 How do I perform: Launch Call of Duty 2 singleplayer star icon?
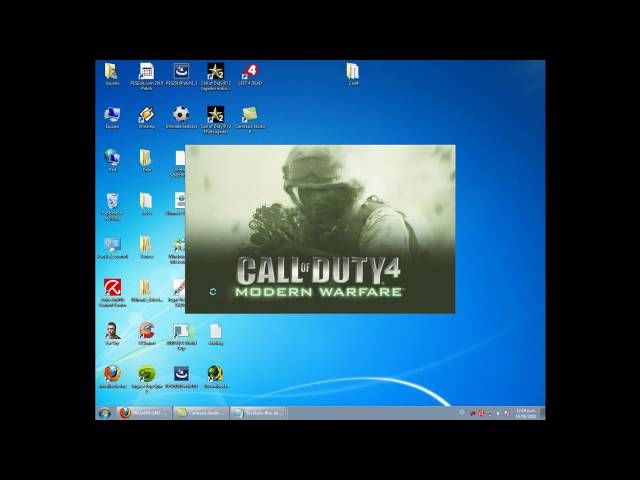point(216,76)
